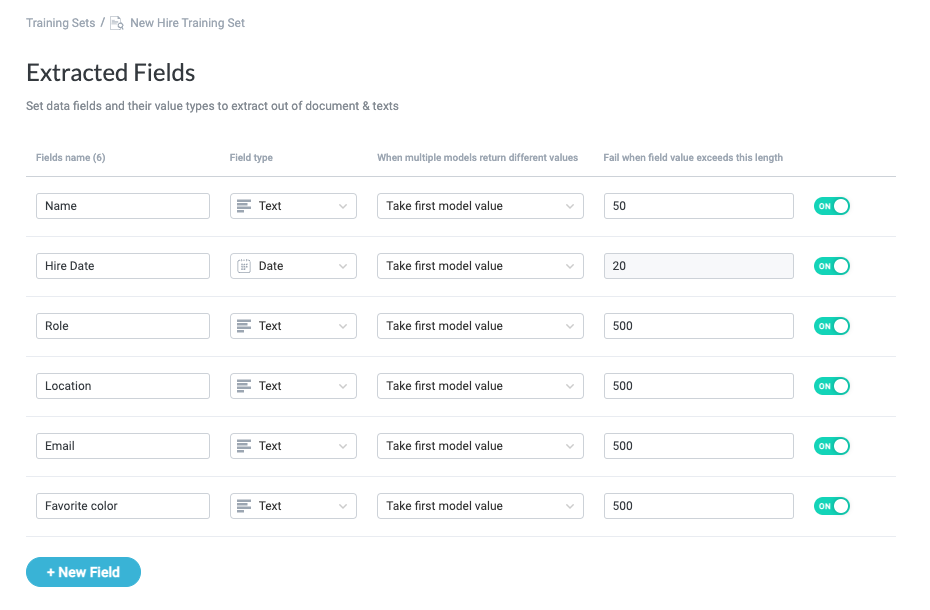Click the text type icon in the Role row
Image resolution: width=930 pixels, height=610 pixels.
tap(243, 326)
